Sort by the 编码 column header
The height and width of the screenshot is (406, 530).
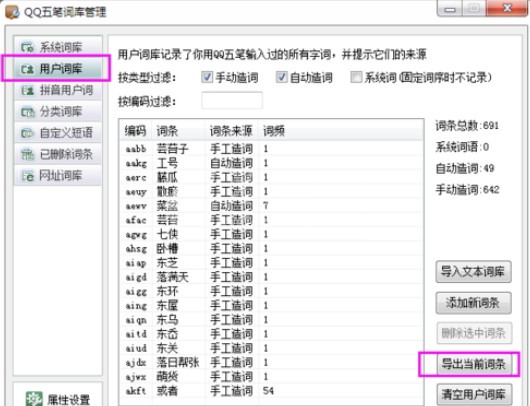coord(135,130)
